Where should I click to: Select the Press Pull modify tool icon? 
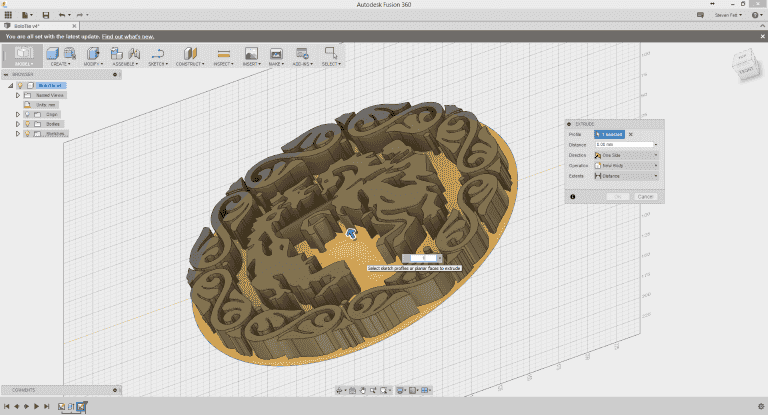tap(93, 53)
